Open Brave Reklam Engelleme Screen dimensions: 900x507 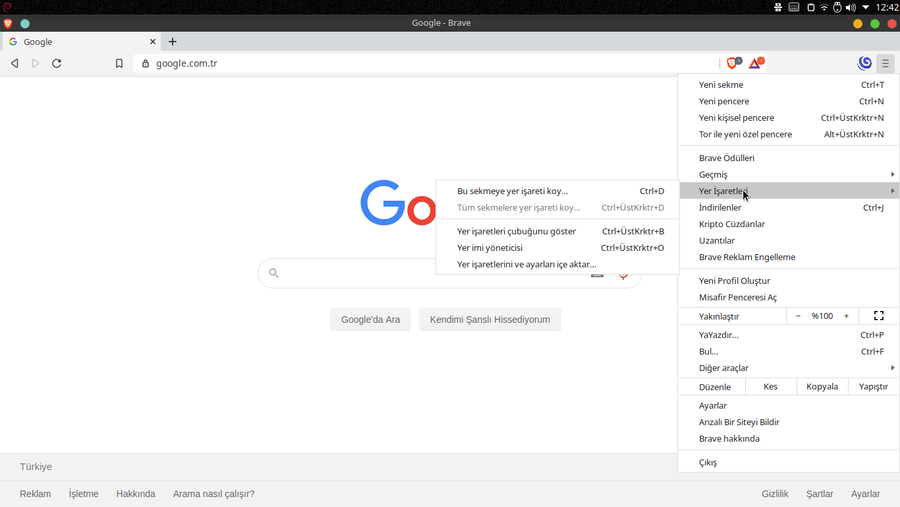click(789, 257)
